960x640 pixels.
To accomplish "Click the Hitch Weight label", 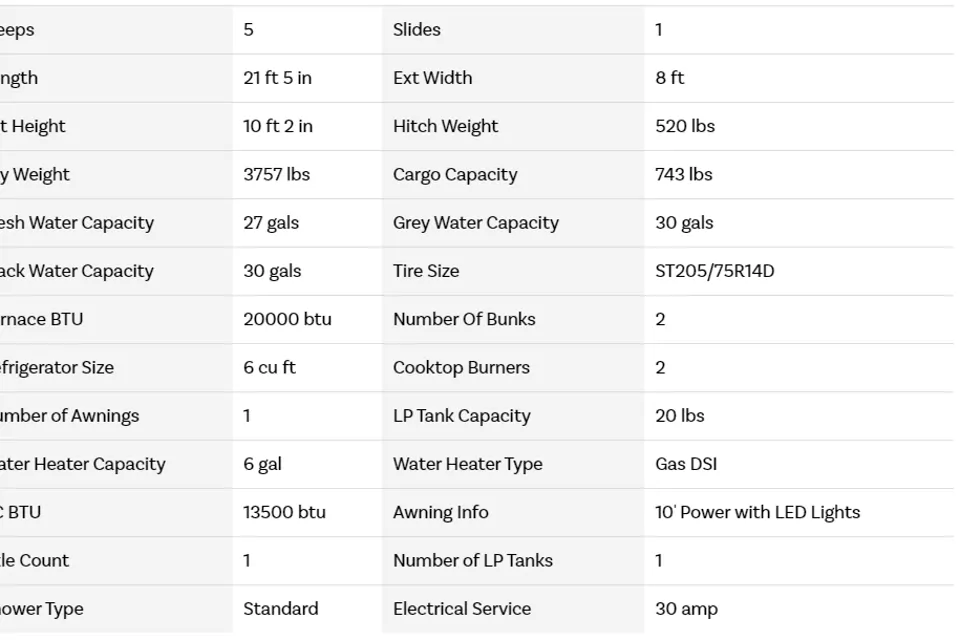I will point(445,126).
